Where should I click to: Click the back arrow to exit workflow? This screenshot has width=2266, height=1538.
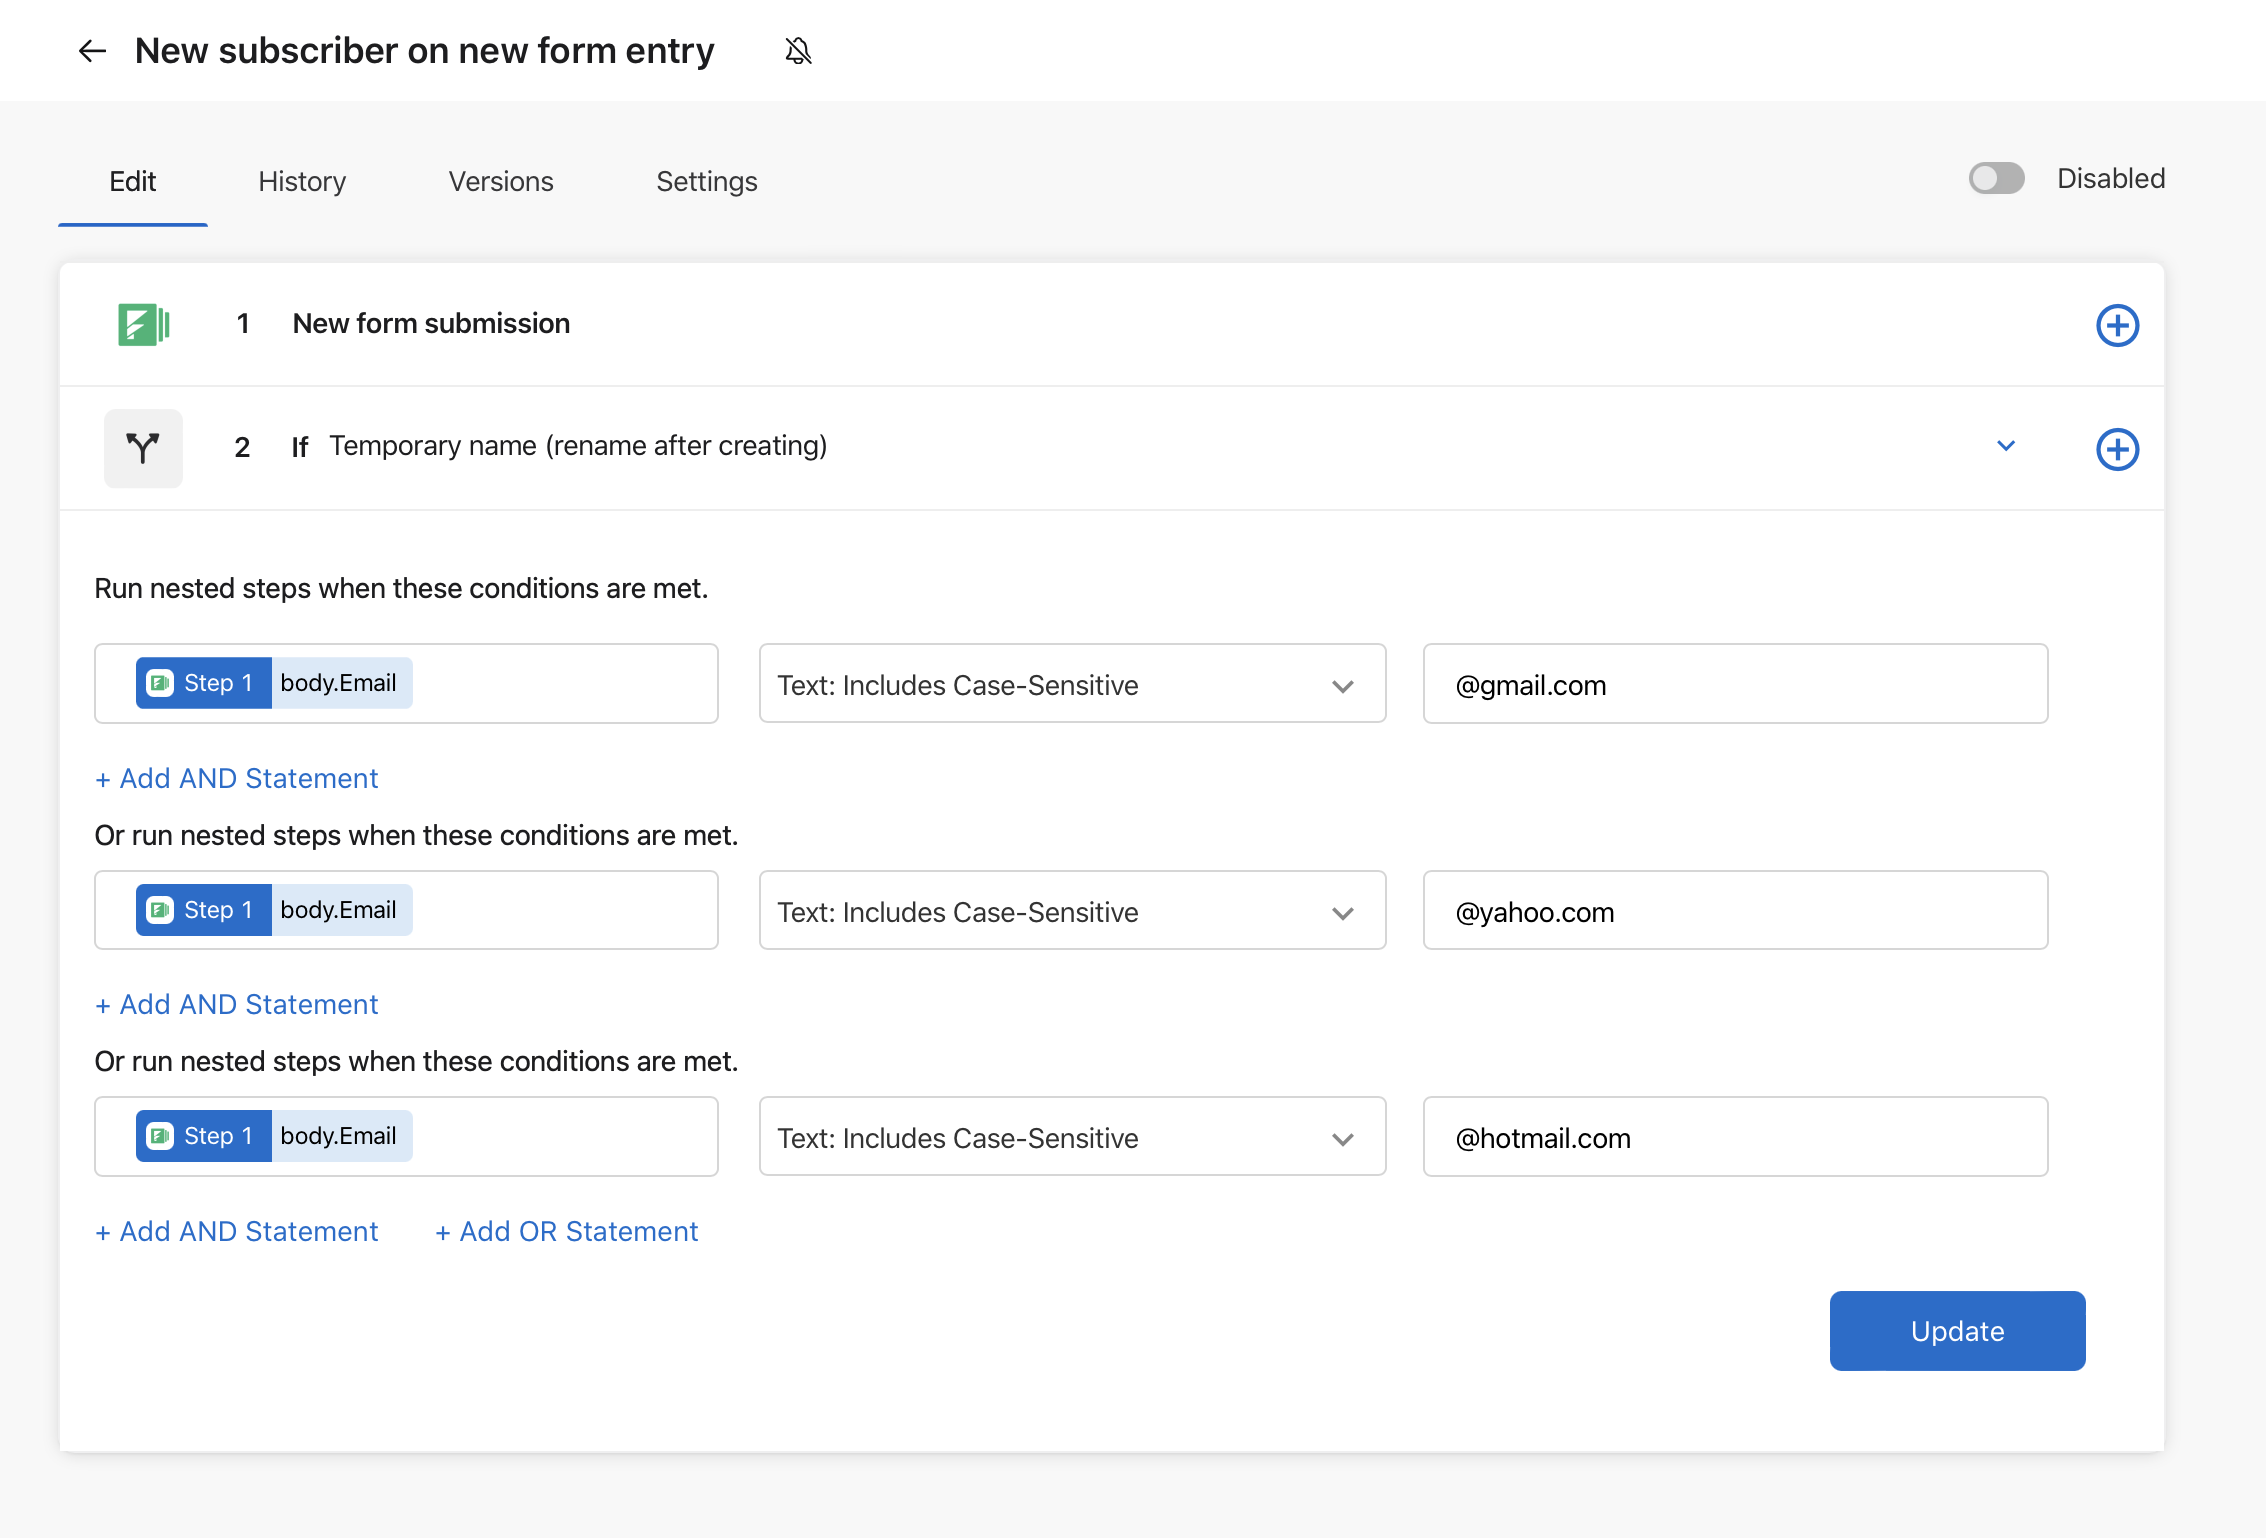[x=92, y=50]
